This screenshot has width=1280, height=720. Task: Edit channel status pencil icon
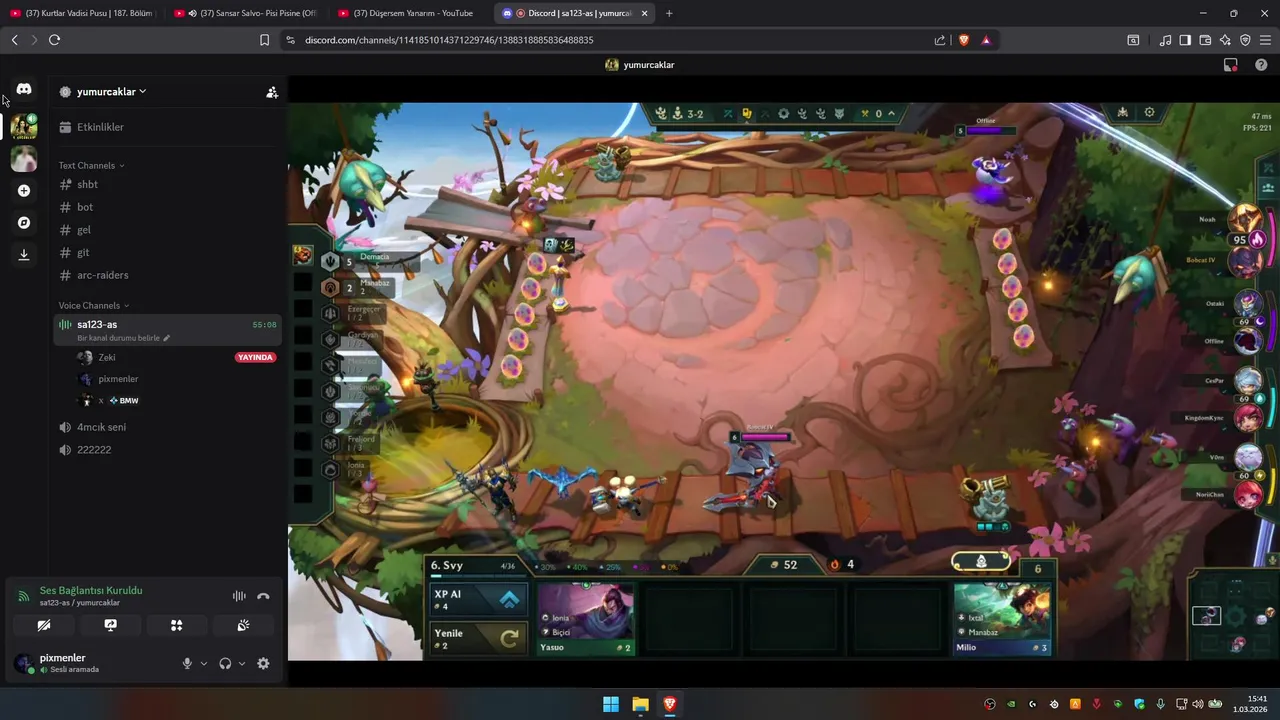166,338
